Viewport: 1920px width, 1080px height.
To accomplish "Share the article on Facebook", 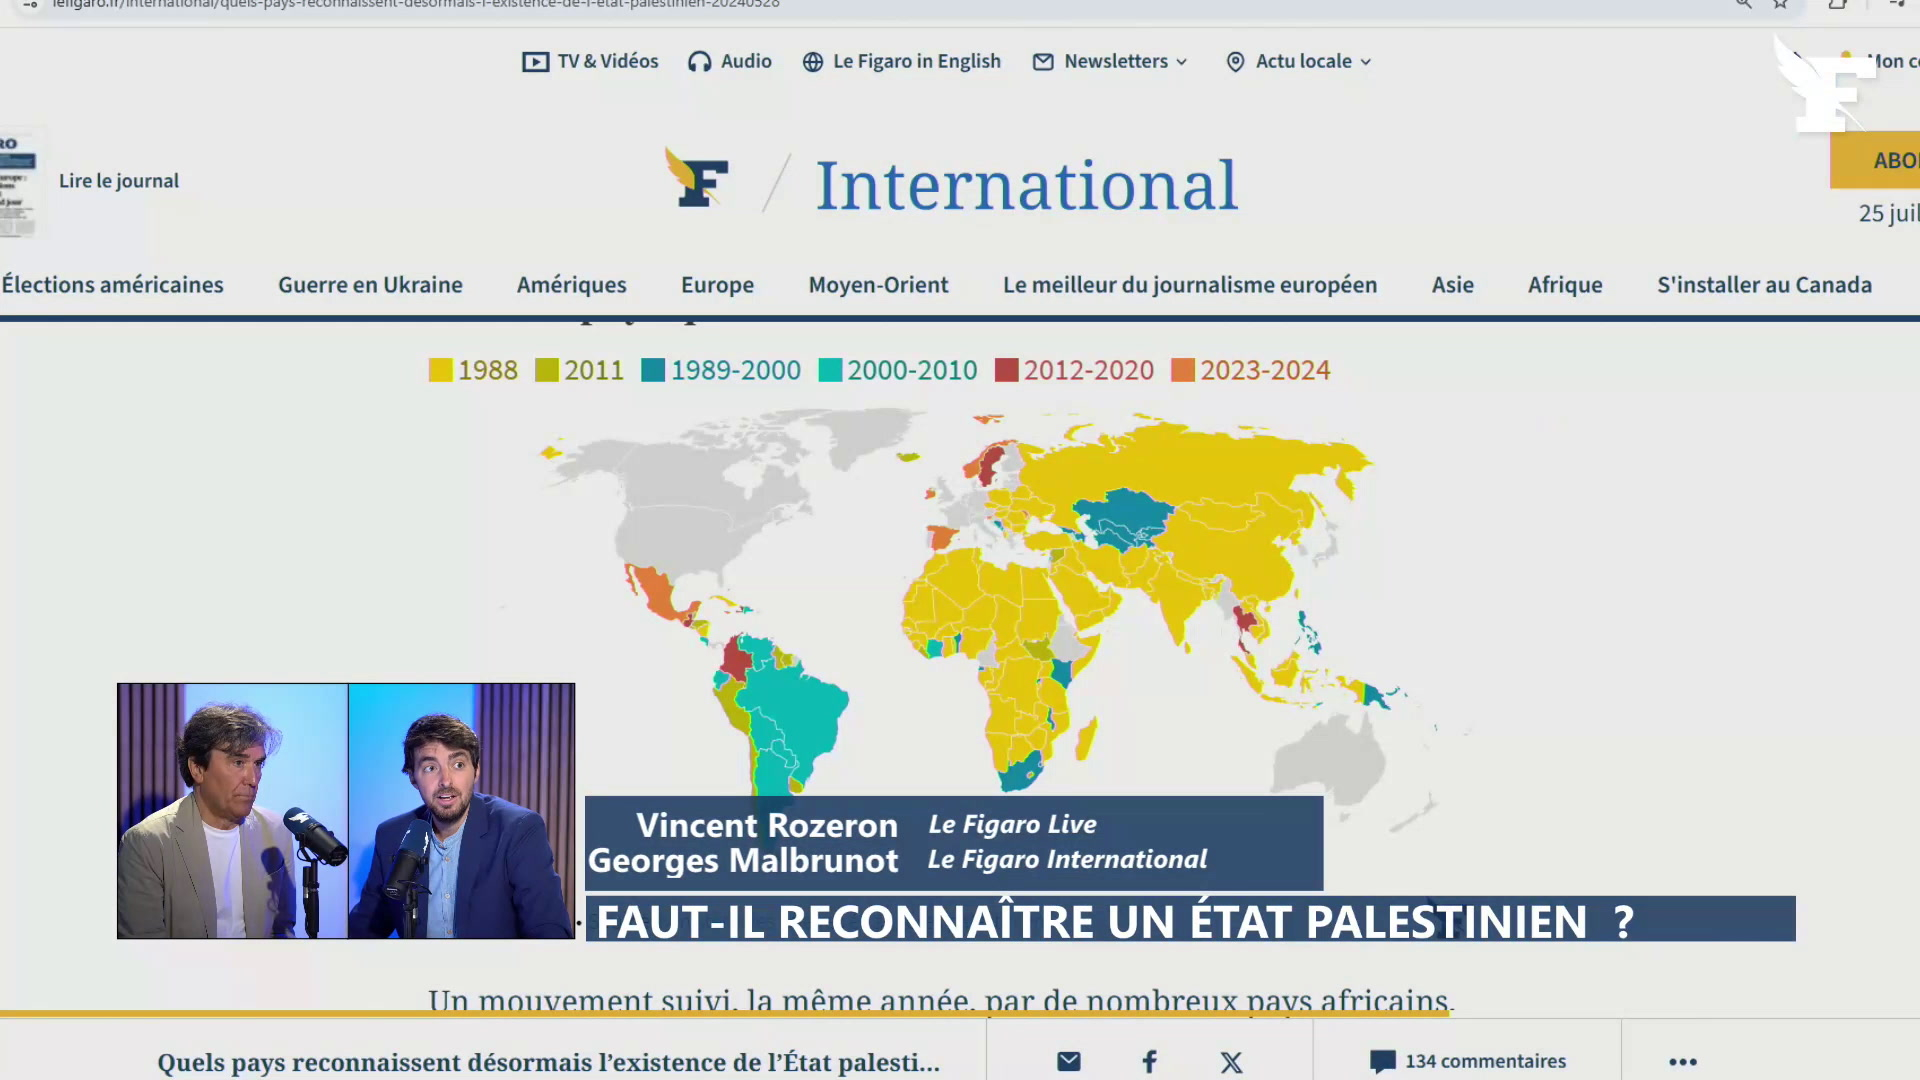I will click(x=1148, y=1062).
